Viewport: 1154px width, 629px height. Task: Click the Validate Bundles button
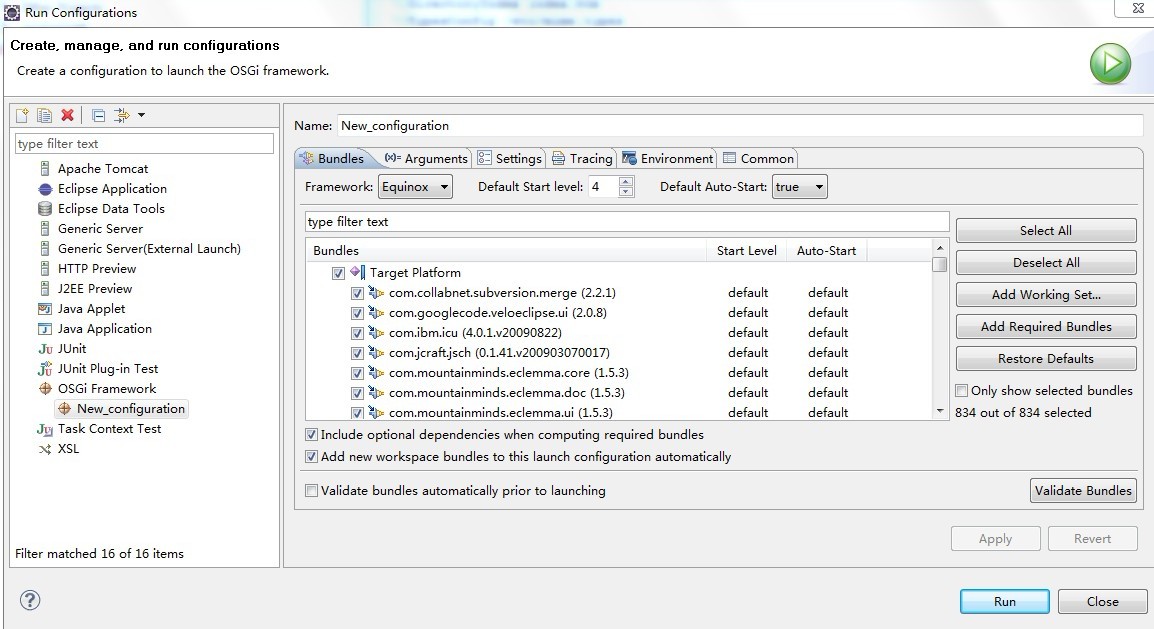[1083, 491]
